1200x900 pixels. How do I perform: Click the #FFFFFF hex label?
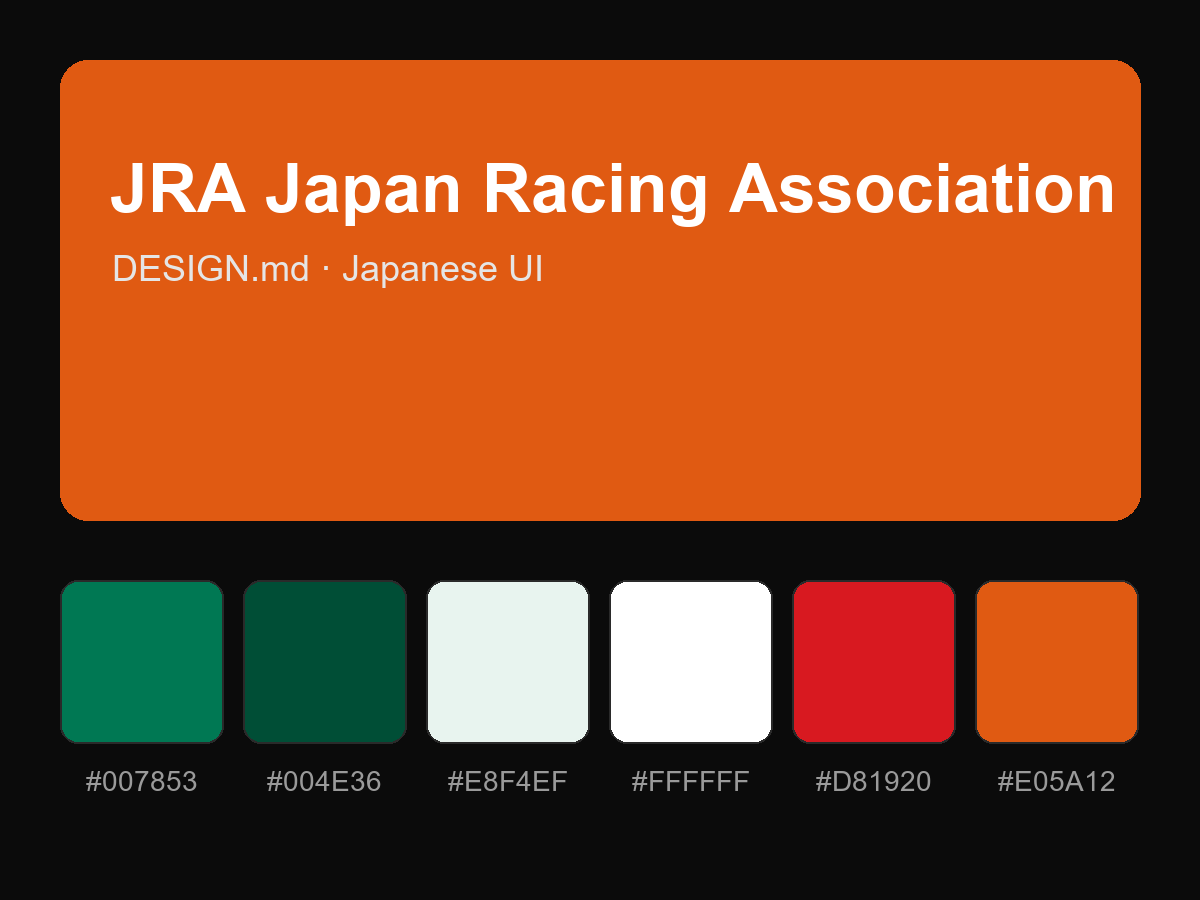691,782
